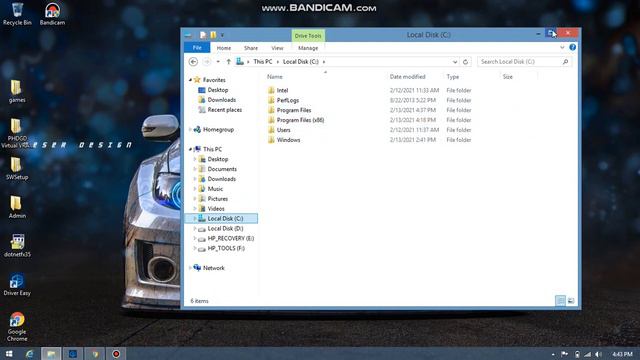640x360 pixels.
Task: Click the Forward navigation arrow
Action: click(207, 62)
